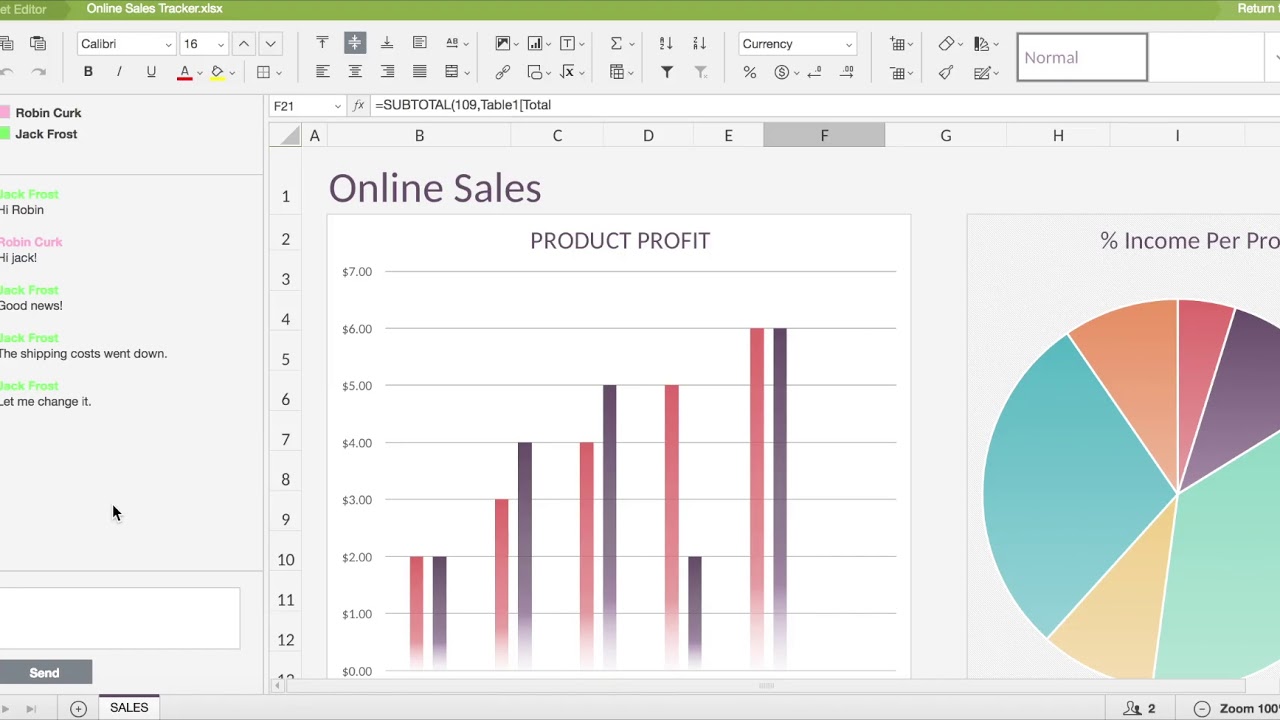Image resolution: width=1280 pixels, height=720 pixels.
Task: Select all cells corner button
Action: (x=286, y=135)
